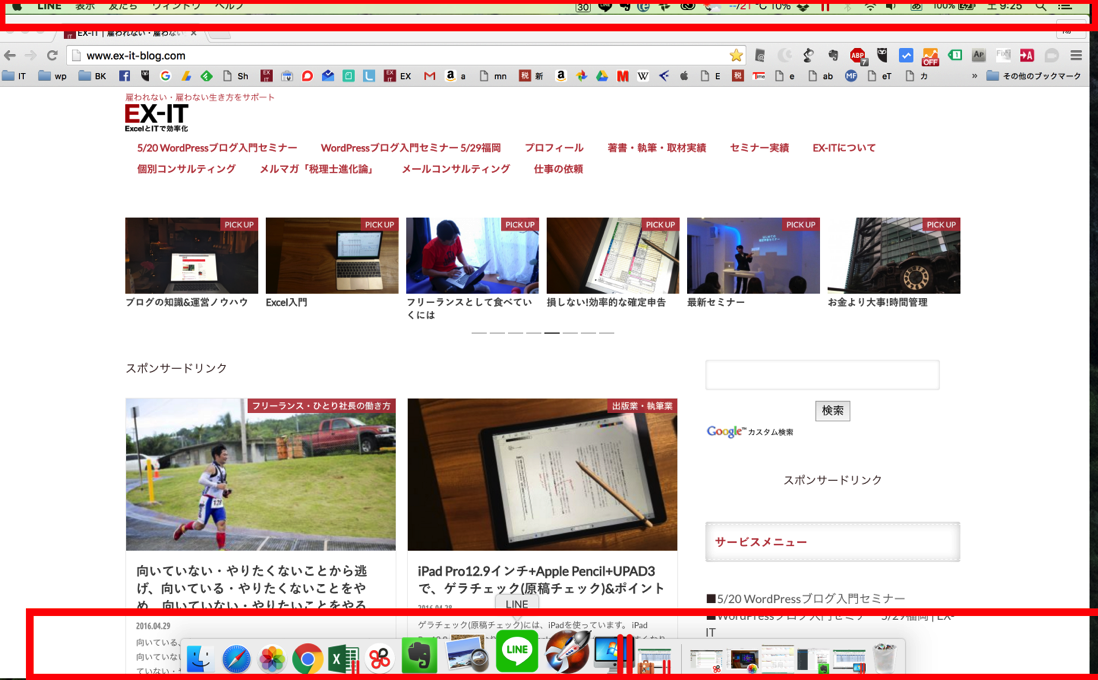
Task: Show hidden bookmarks with the » chevron
Action: 974,76
